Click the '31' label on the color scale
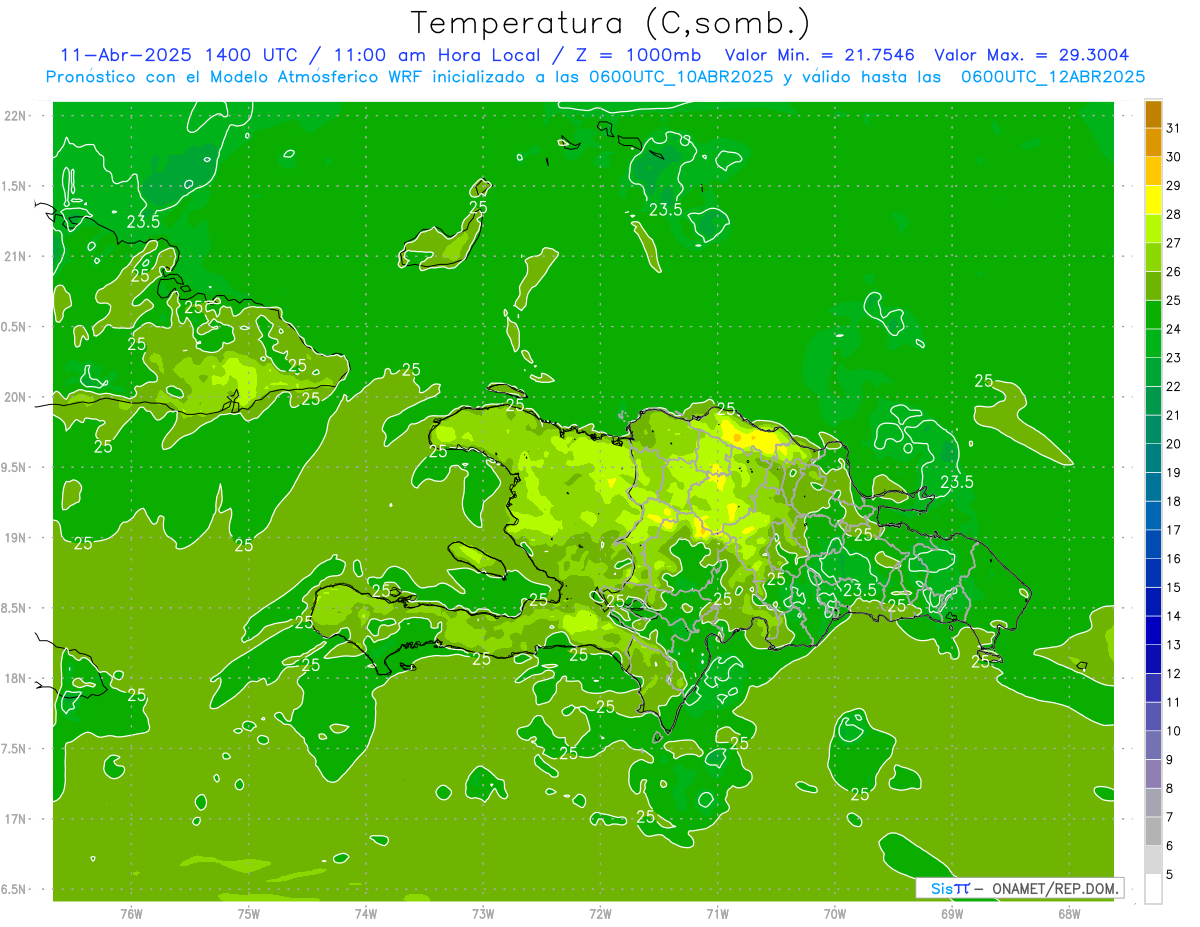The width and height of the screenshot is (1200, 927). point(1173,128)
